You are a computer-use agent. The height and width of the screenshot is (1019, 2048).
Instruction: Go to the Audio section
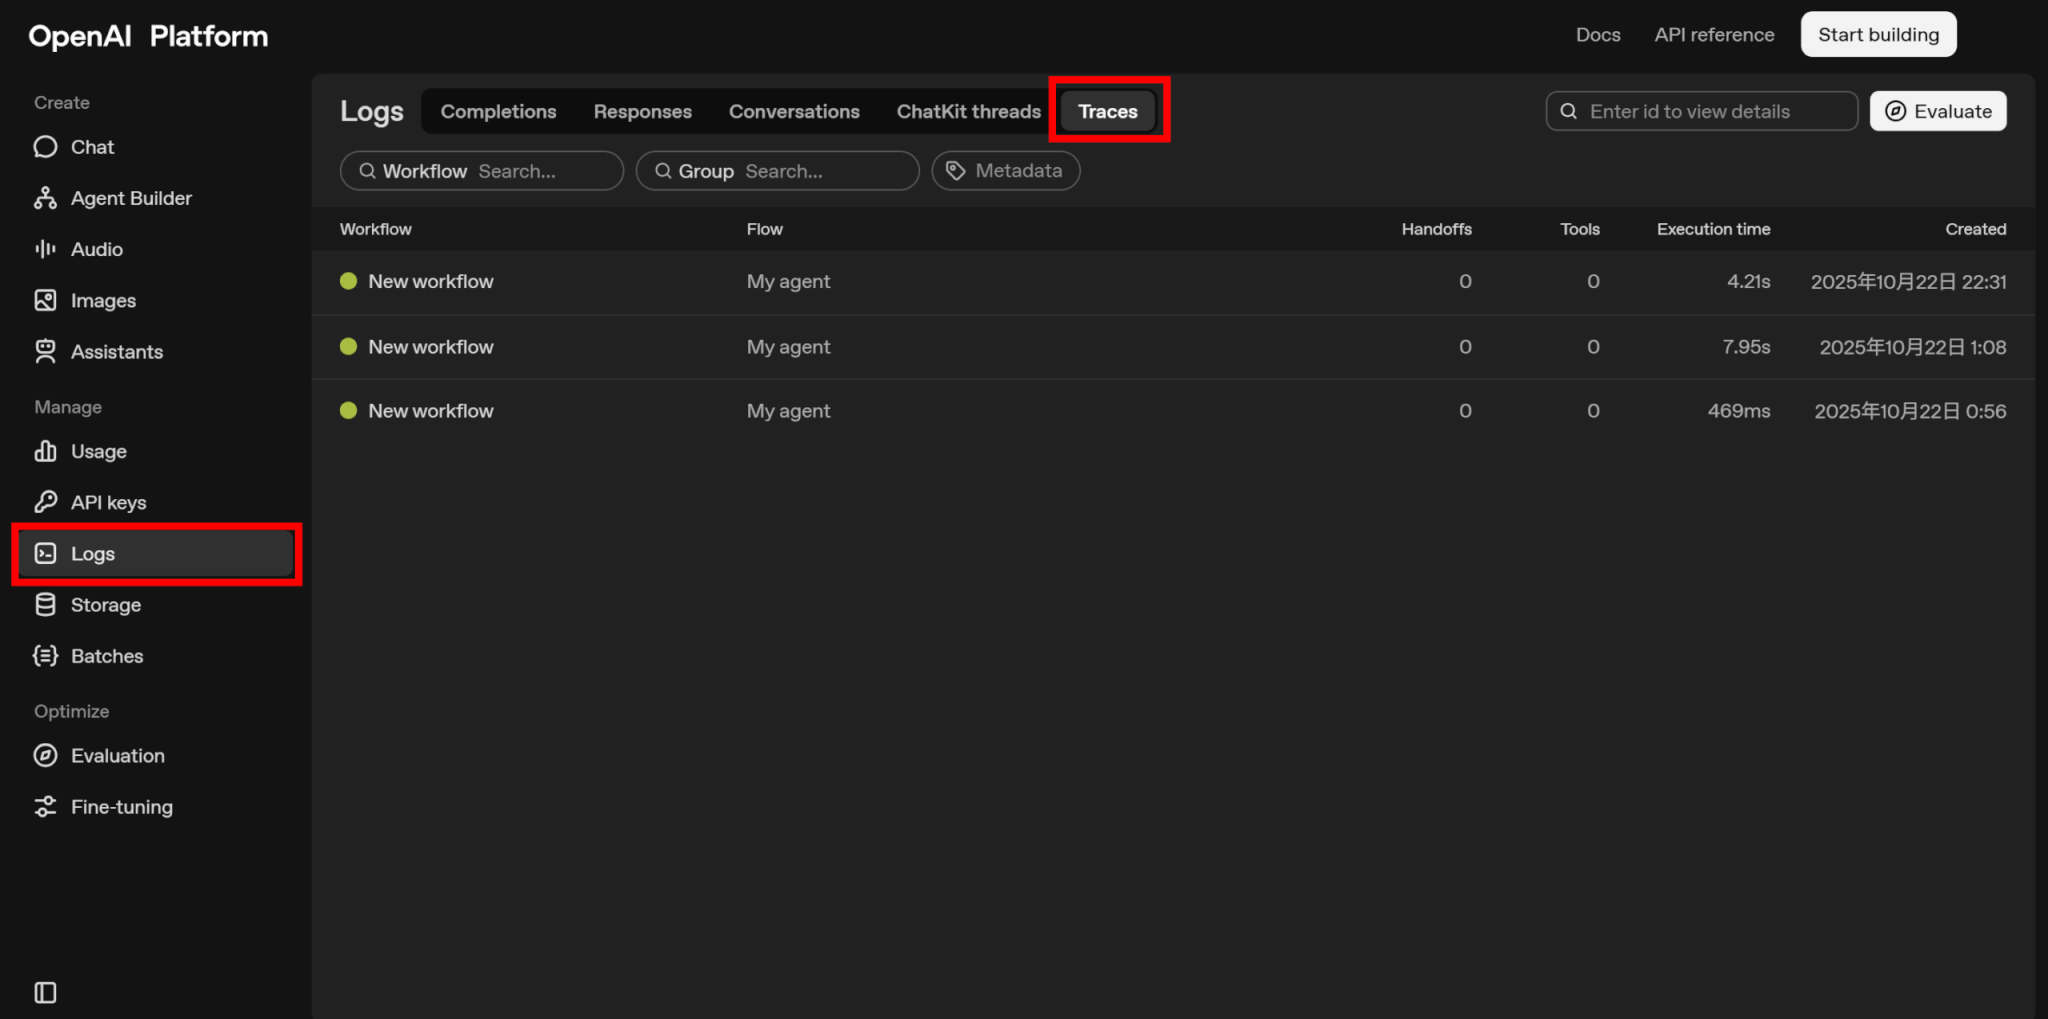click(x=96, y=249)
